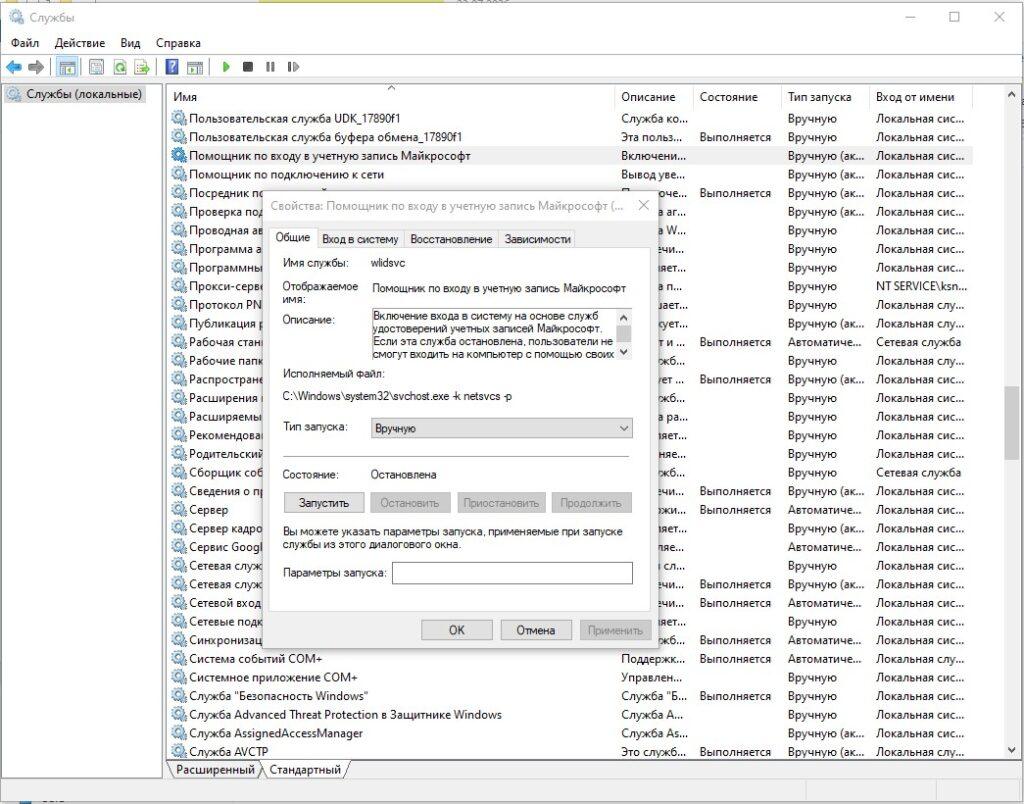Select Служба Advanced Threat Protection row
This screenshot has height=804, width=1024.
(571, 714)
